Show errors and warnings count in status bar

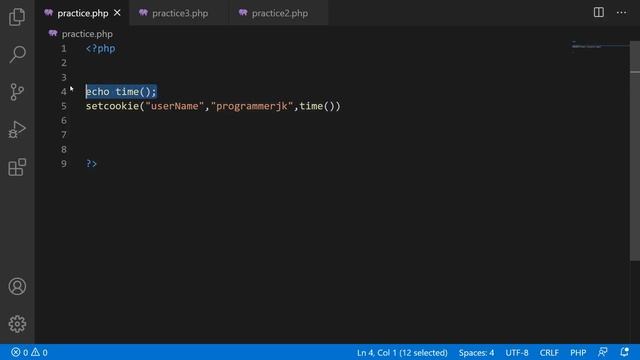click(x=29, y=353)
